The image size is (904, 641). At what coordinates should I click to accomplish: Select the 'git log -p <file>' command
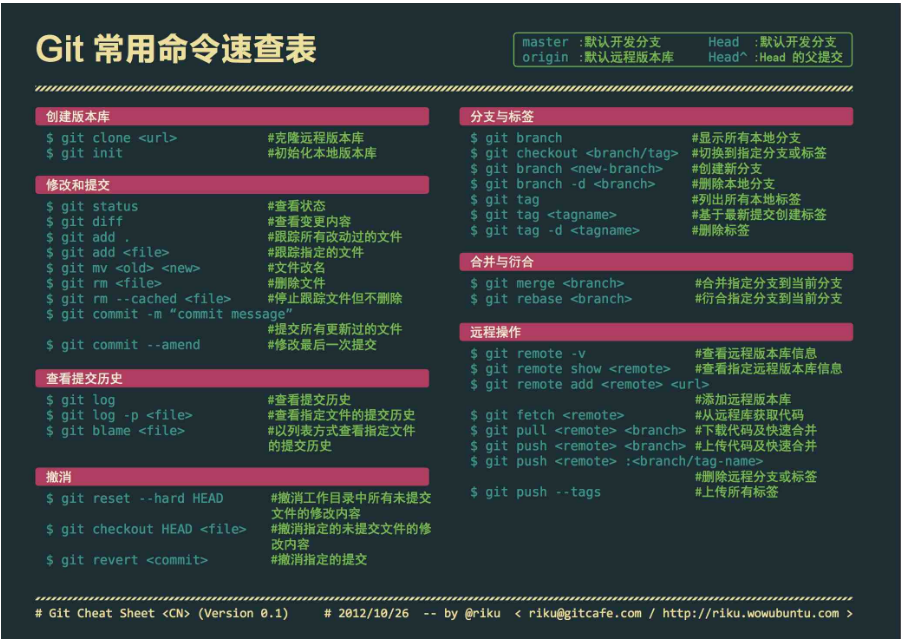coord(119,416)
